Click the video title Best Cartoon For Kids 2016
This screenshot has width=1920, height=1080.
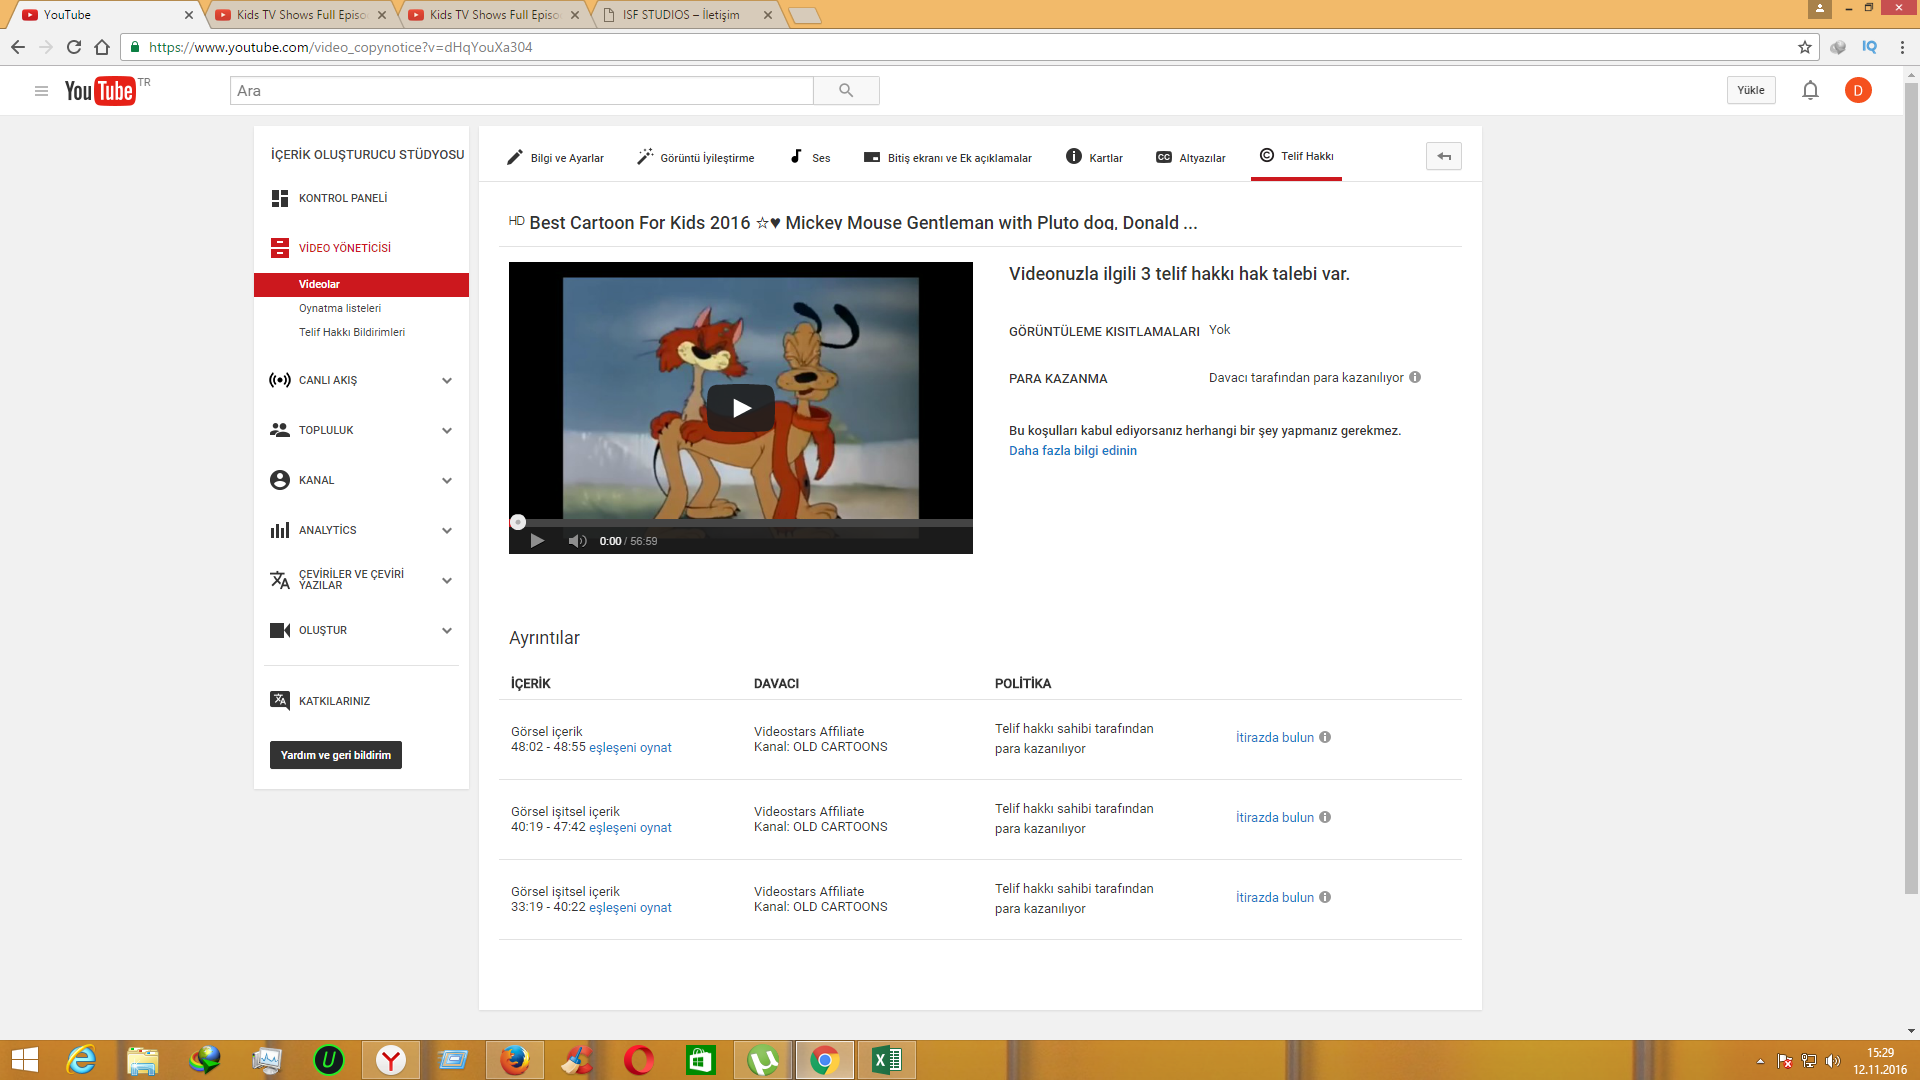tap(863, 223)
